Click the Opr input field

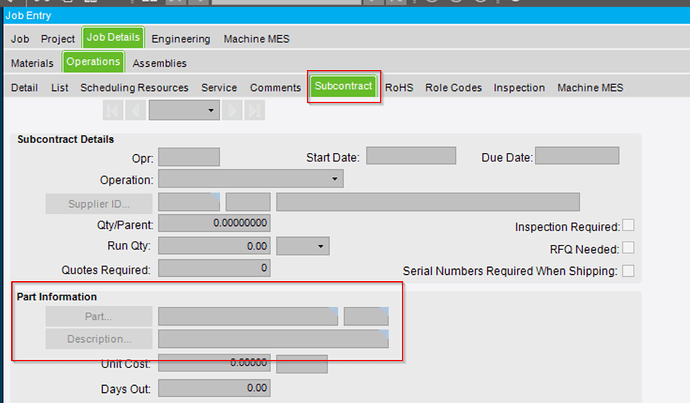(189, 157)
